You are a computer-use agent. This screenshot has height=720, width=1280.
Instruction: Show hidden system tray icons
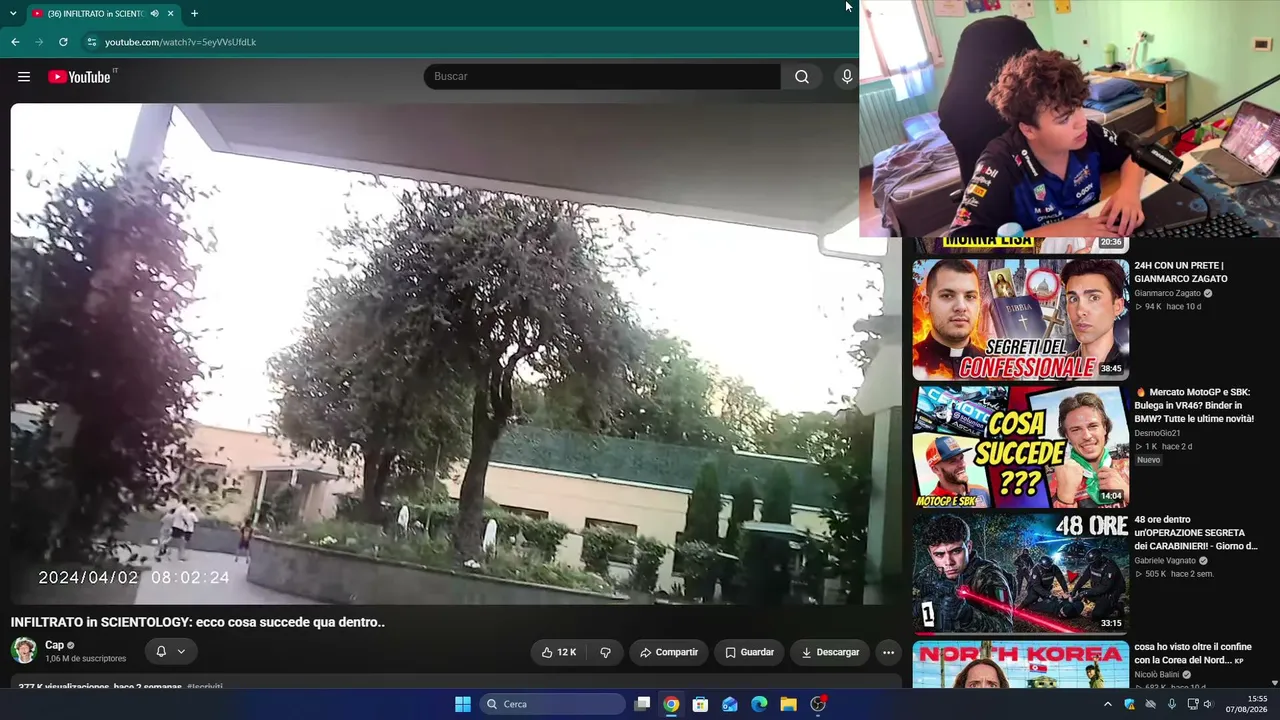(1107, 704)
